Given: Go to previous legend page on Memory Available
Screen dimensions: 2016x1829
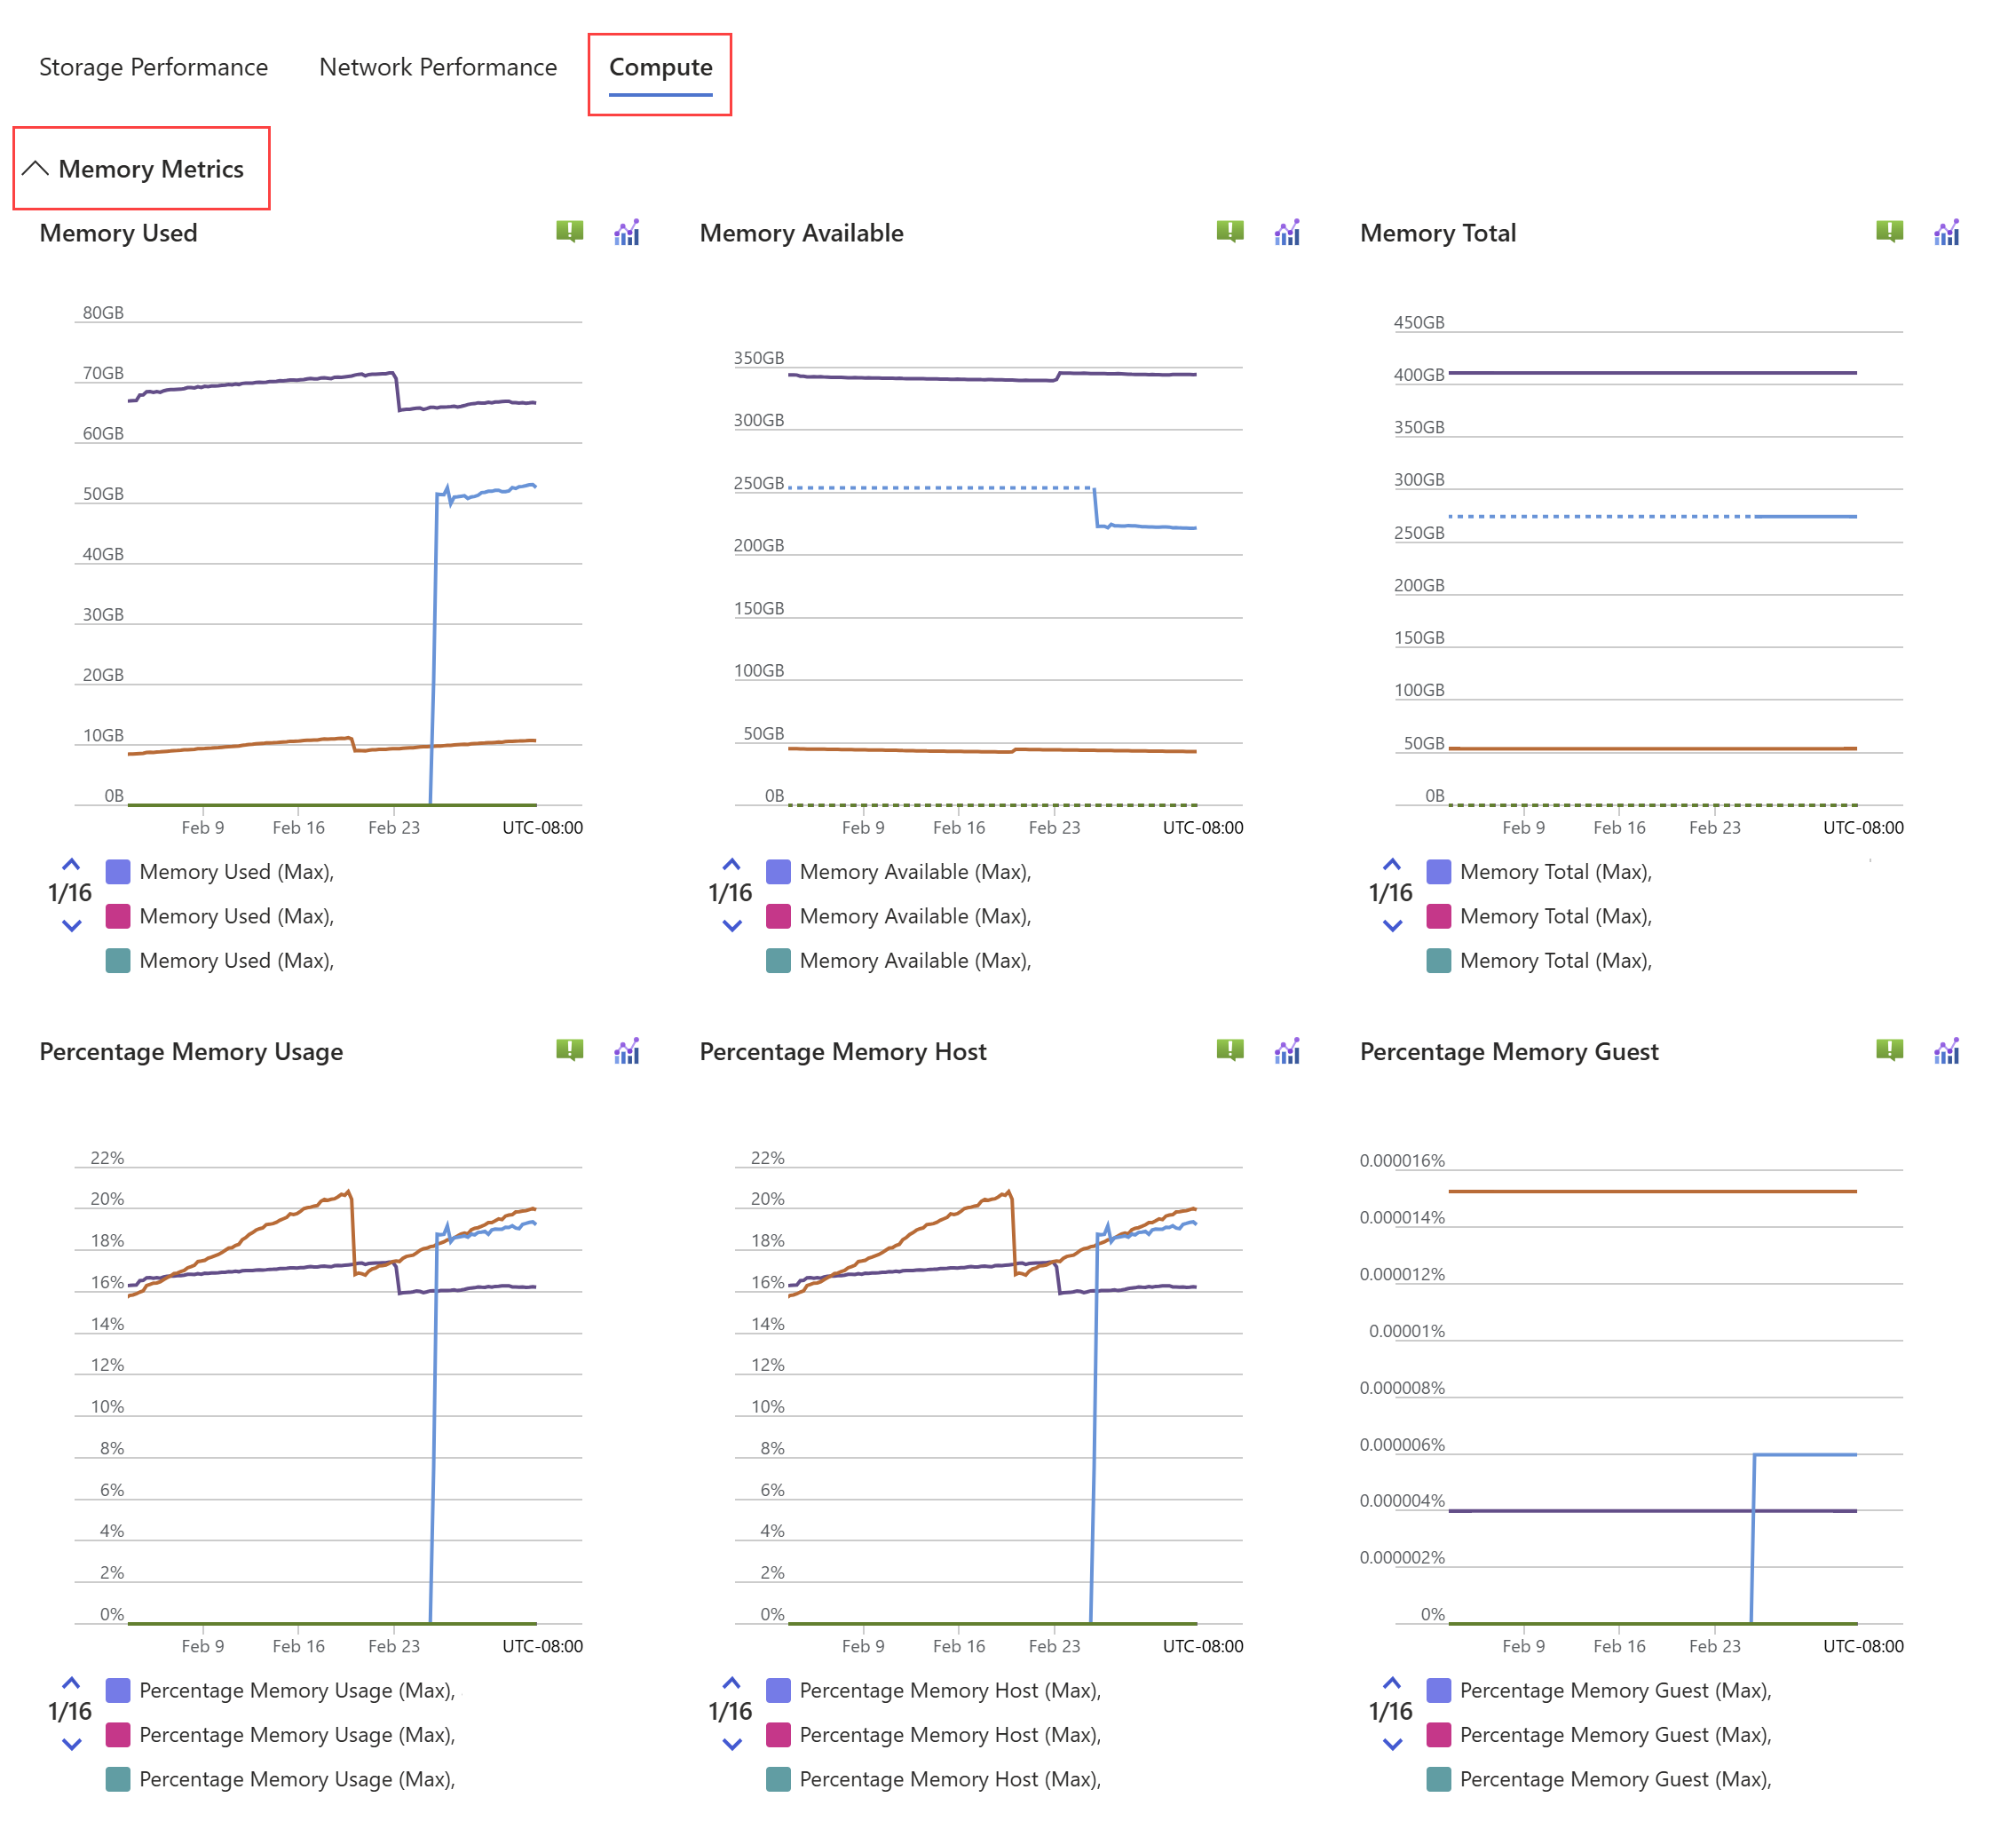Looking at the screenshot, I should click(732, 864).
